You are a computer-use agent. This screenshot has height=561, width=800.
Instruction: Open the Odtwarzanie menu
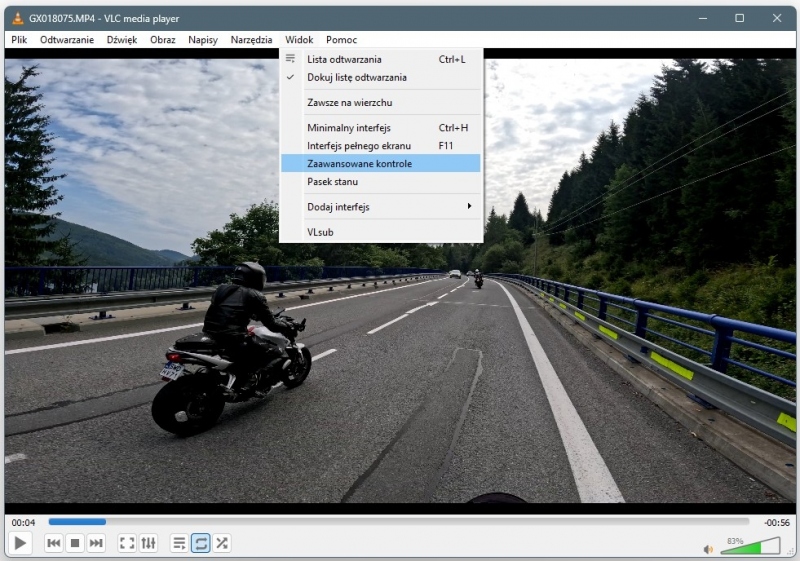pyautogui.click(x=67, y=40)
